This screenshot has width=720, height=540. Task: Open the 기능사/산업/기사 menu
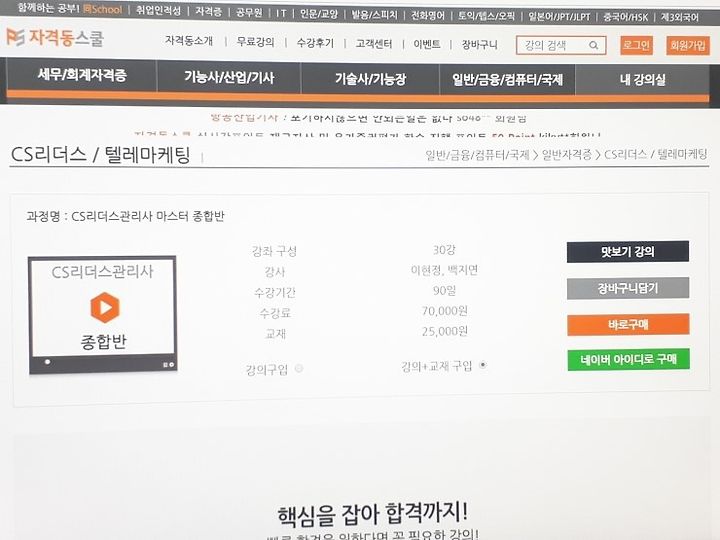(x=229, y=77)
